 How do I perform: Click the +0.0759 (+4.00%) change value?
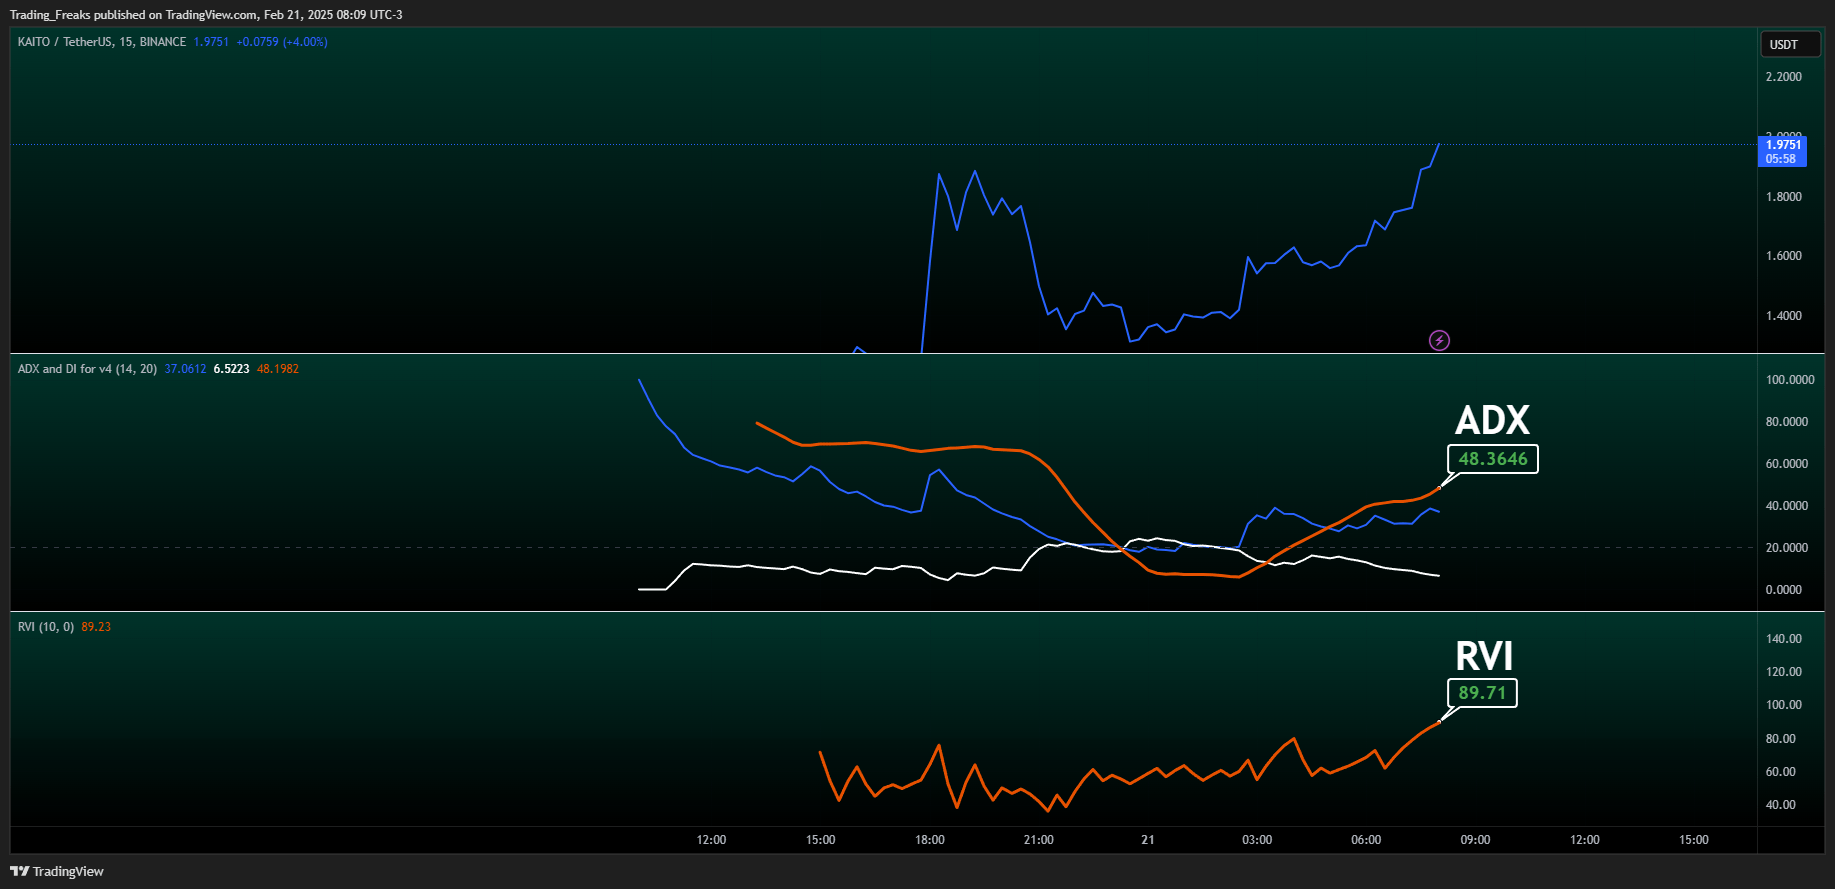(x=282, y=42)
